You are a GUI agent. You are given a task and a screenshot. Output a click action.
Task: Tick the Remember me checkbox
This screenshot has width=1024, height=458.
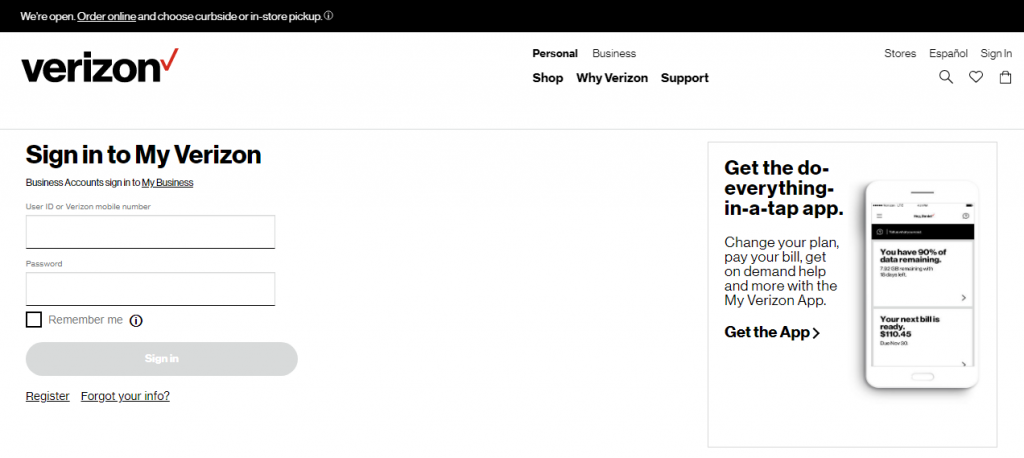(33, 319)
